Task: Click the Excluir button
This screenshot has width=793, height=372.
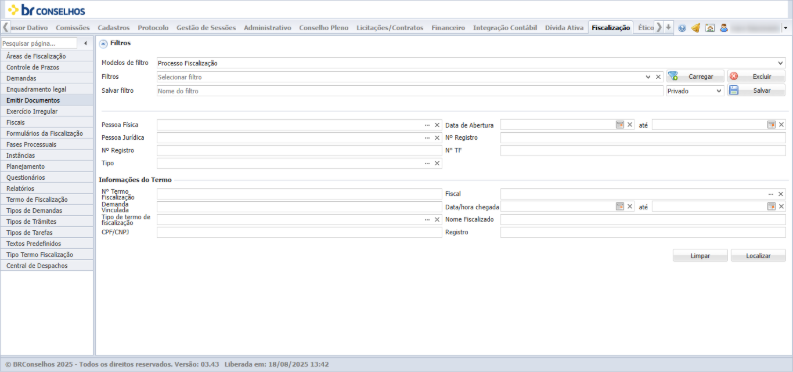Action: [x=756, y=77]
